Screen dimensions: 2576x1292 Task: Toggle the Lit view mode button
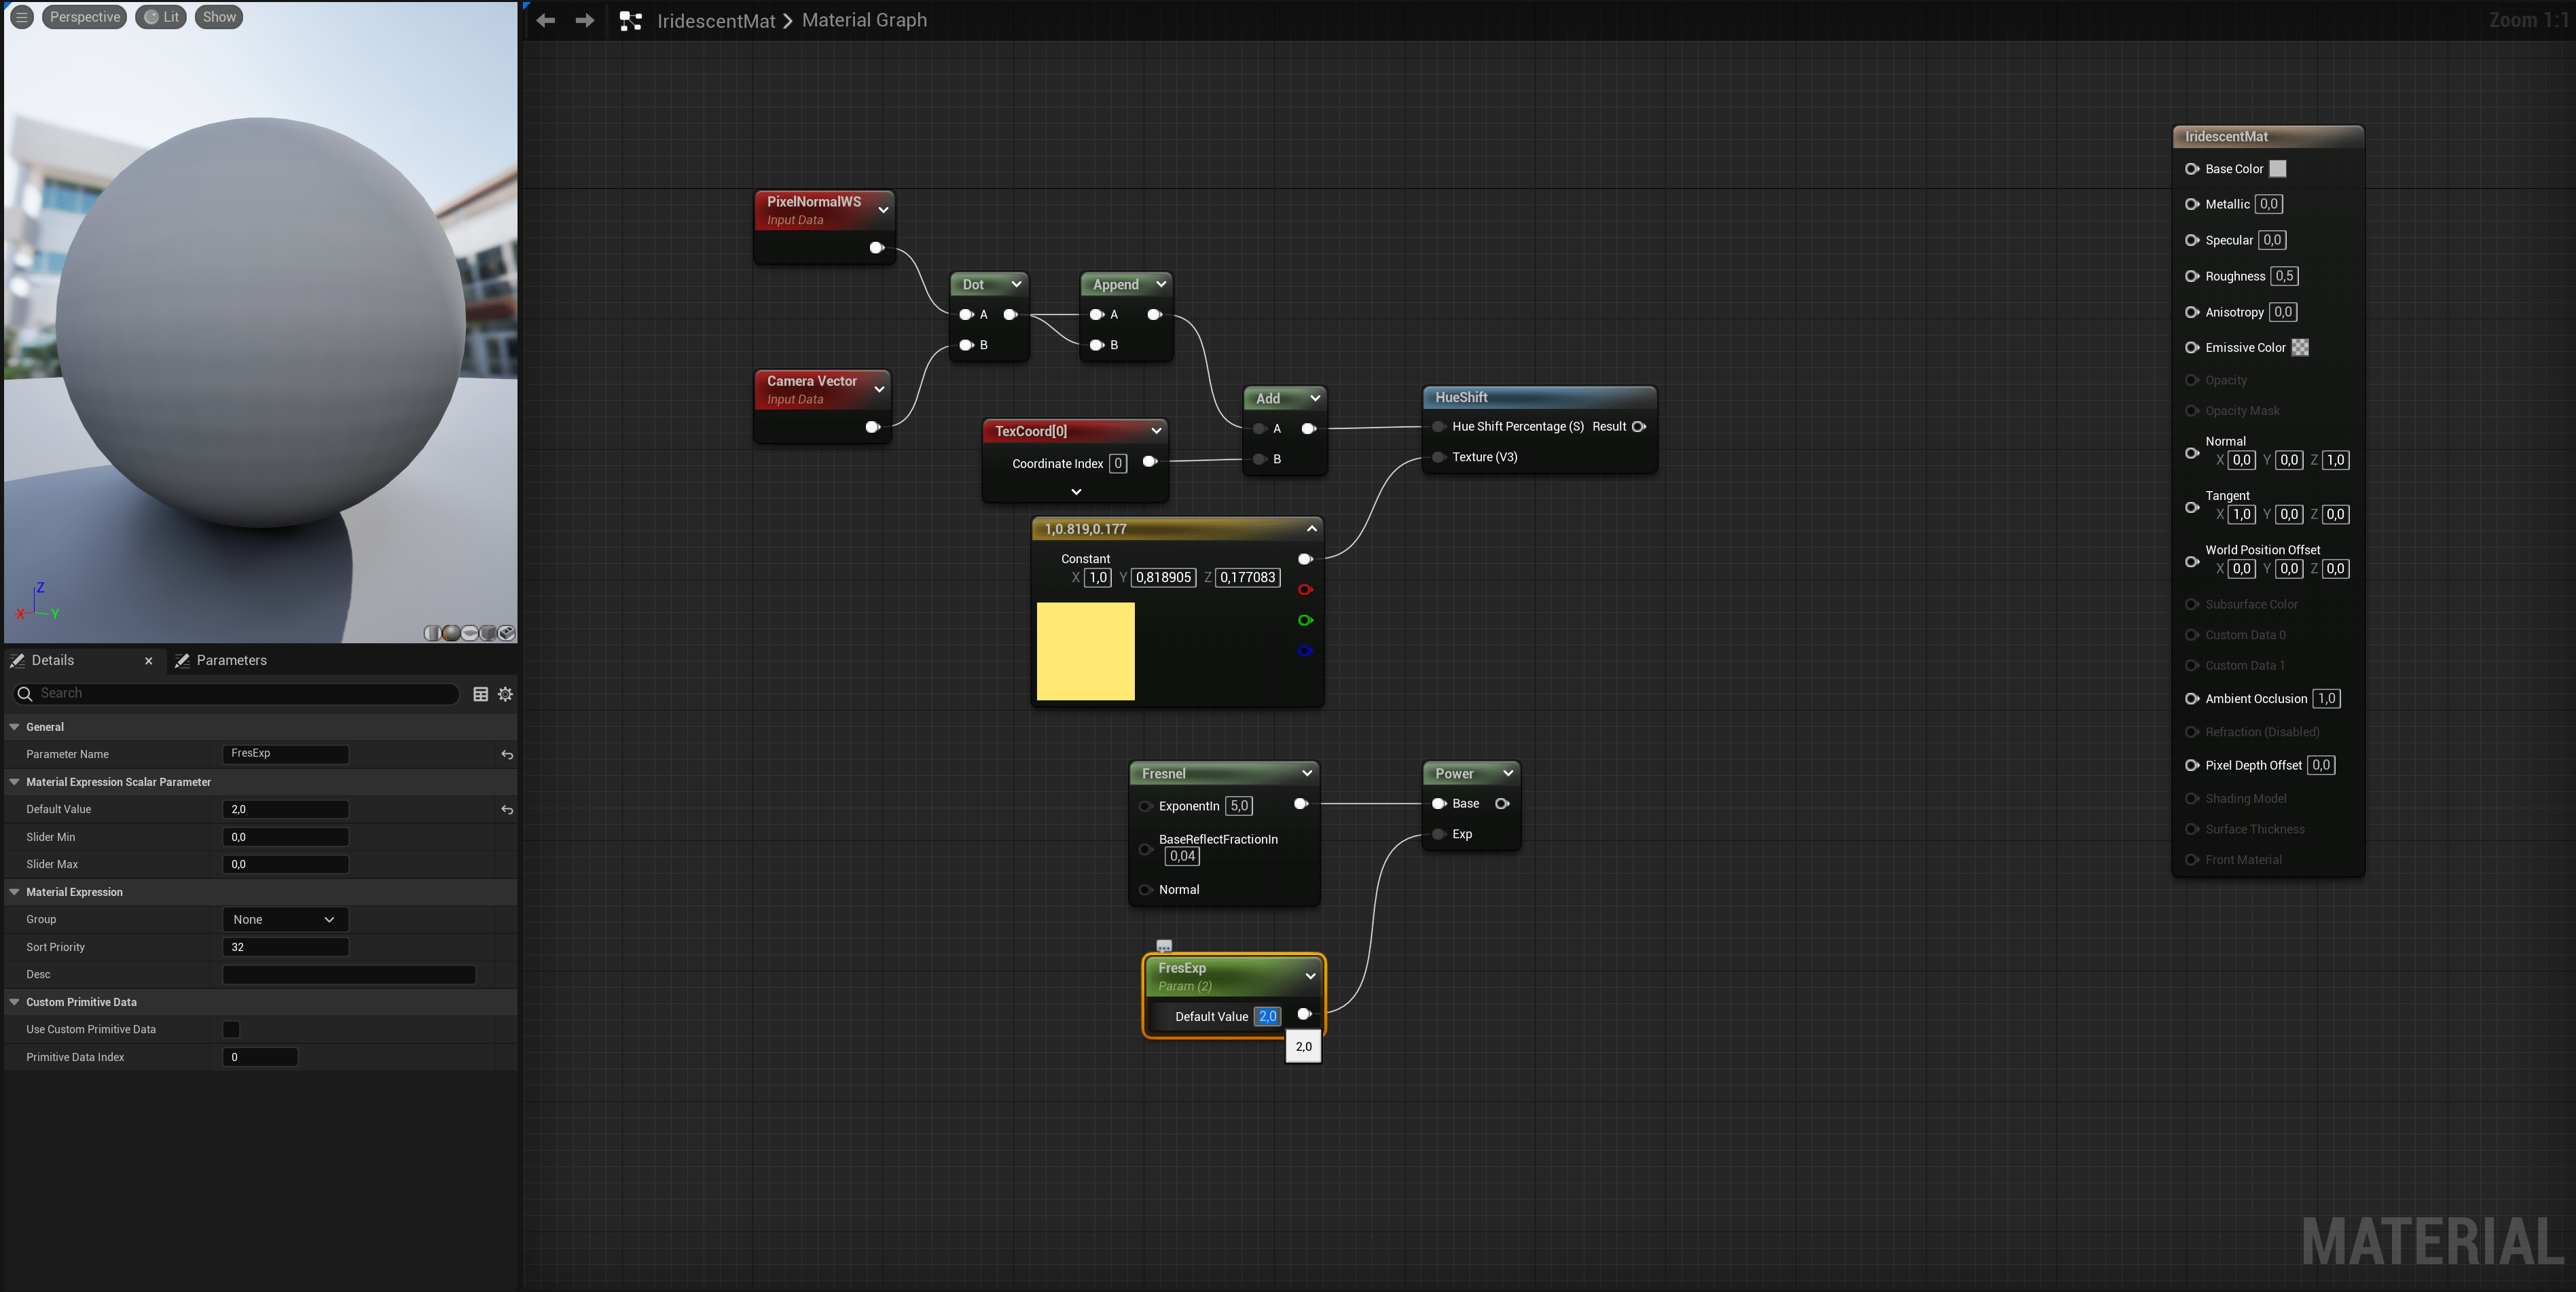[161, 17]
